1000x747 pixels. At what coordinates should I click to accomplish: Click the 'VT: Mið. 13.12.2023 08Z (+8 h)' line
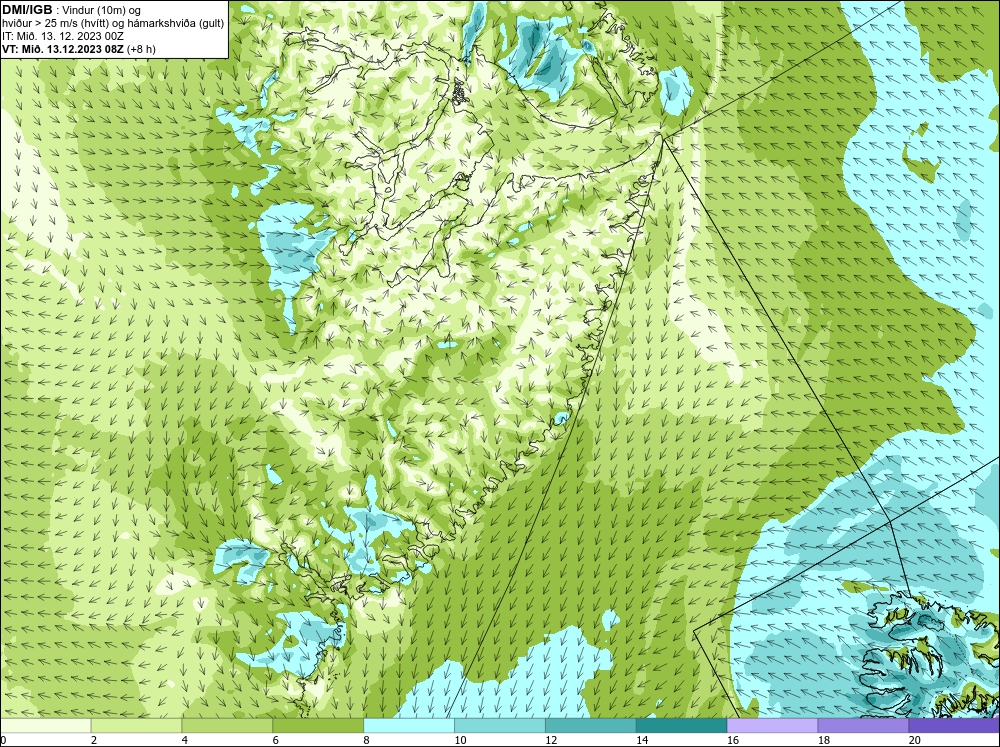click(x=78, y=48)
